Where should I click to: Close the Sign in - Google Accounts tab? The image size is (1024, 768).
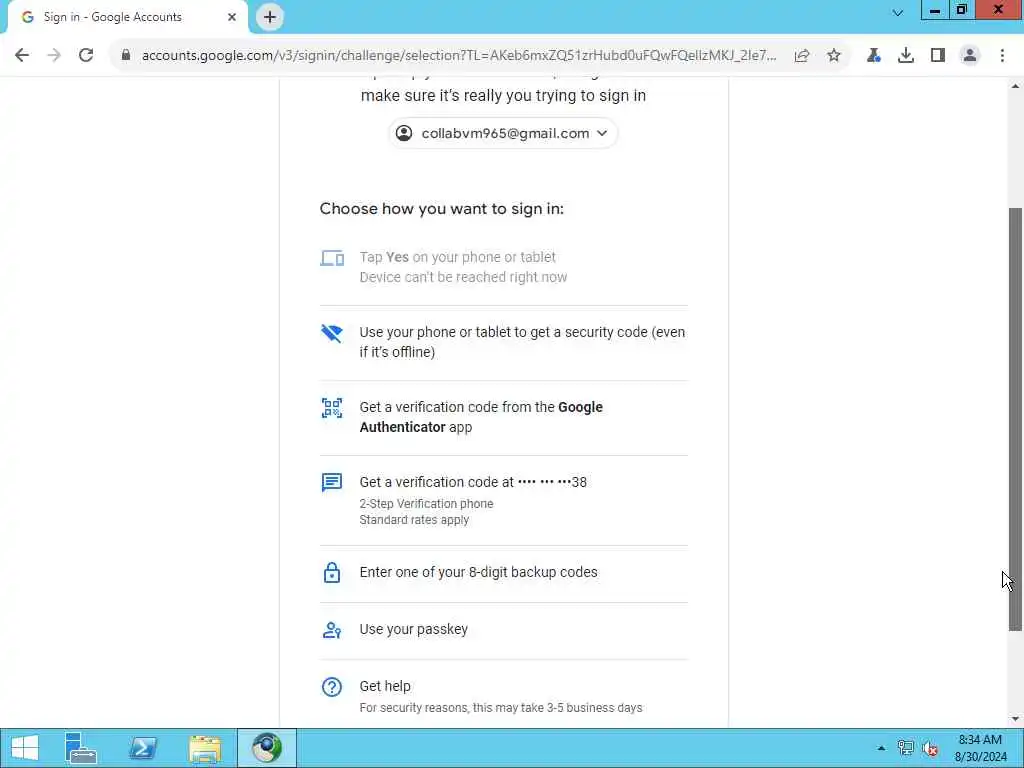232,17
